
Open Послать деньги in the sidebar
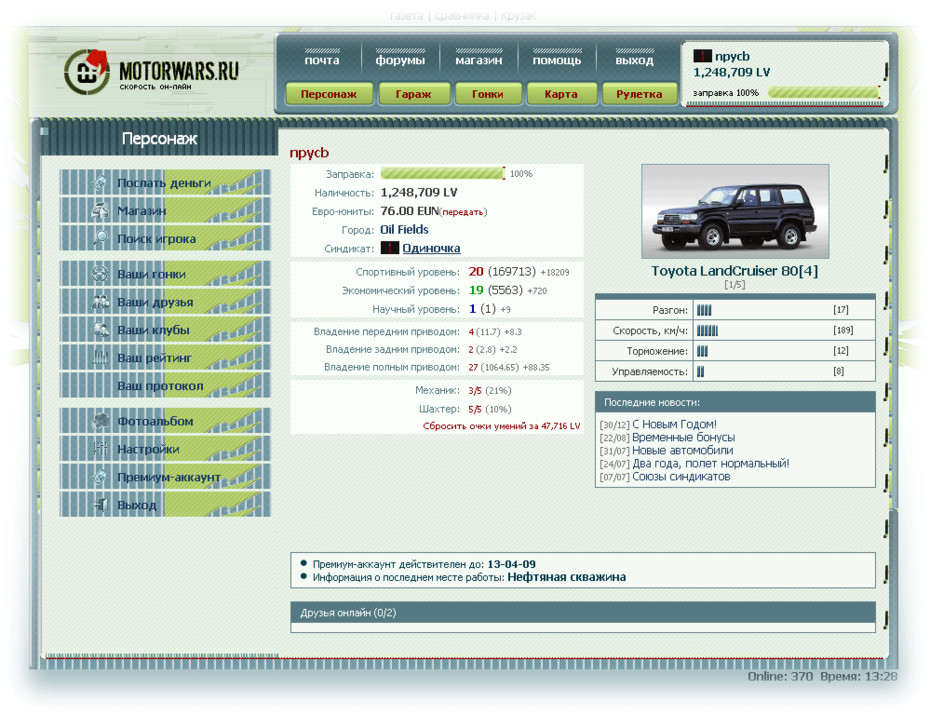[165, 183]
